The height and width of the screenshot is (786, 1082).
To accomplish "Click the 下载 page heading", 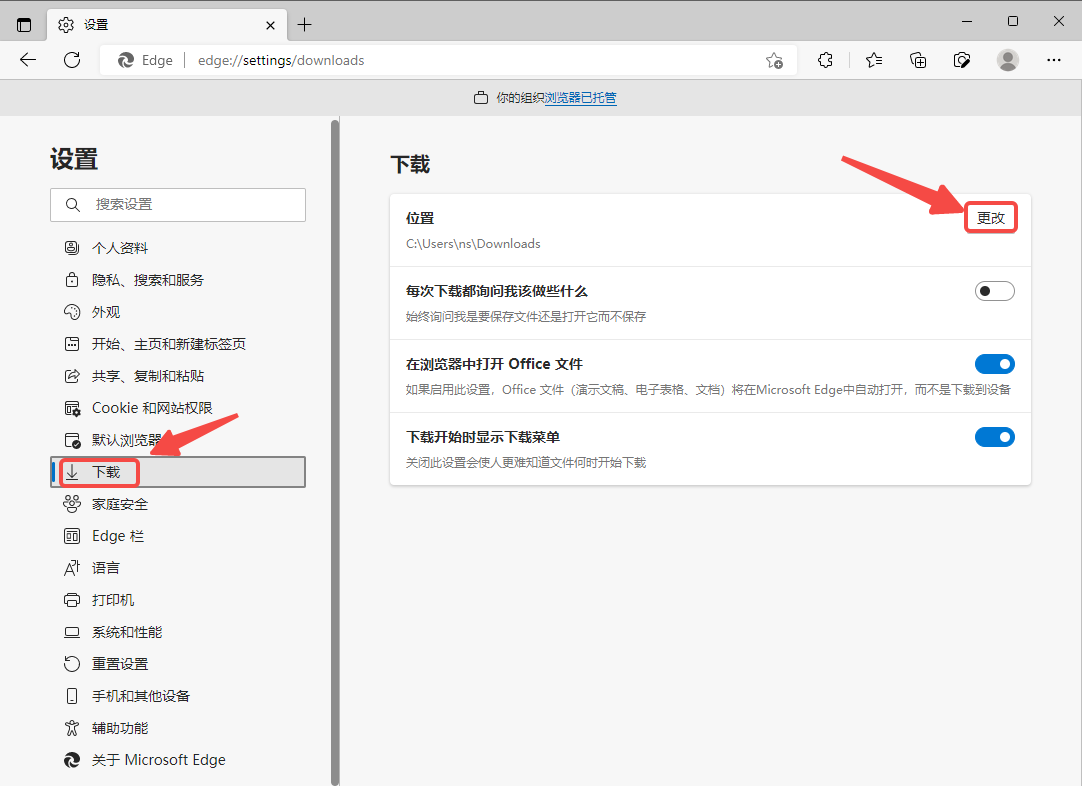I will [411, 164].
